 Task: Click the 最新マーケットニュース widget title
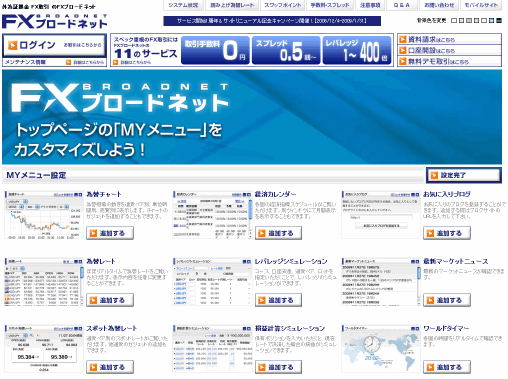456,261
